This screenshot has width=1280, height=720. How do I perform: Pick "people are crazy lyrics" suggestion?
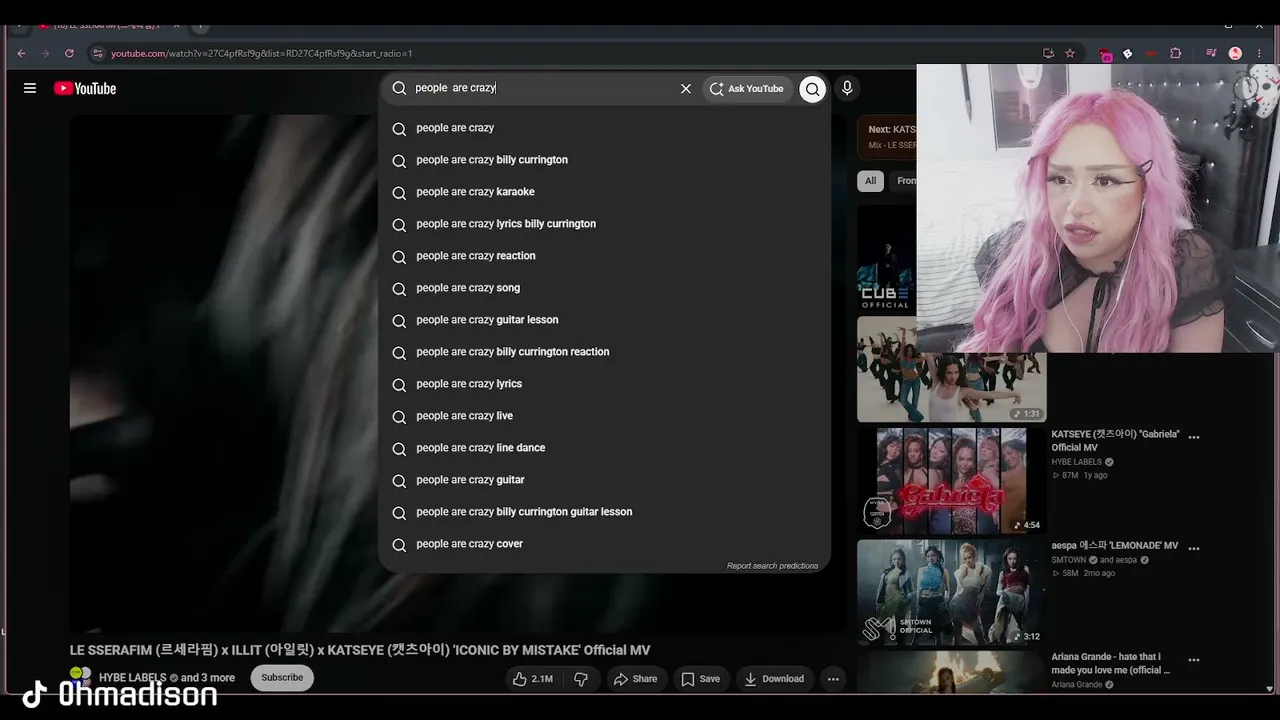tap(605, 384)
